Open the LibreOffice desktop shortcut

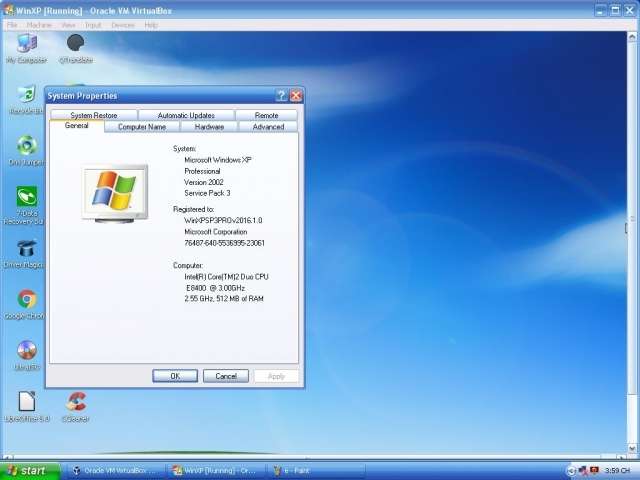[26, 403]
